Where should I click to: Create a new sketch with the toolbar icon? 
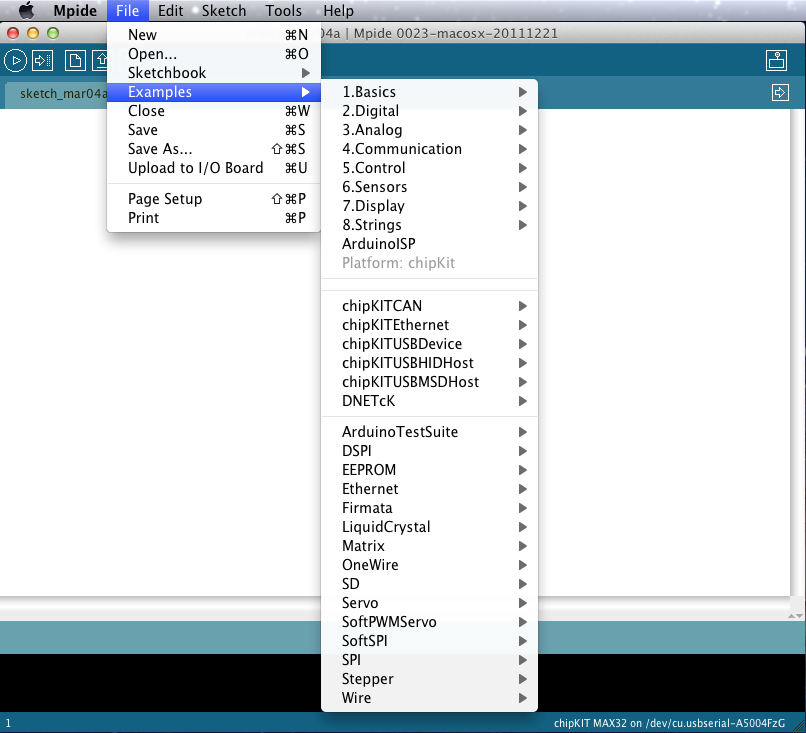[74, 60]
